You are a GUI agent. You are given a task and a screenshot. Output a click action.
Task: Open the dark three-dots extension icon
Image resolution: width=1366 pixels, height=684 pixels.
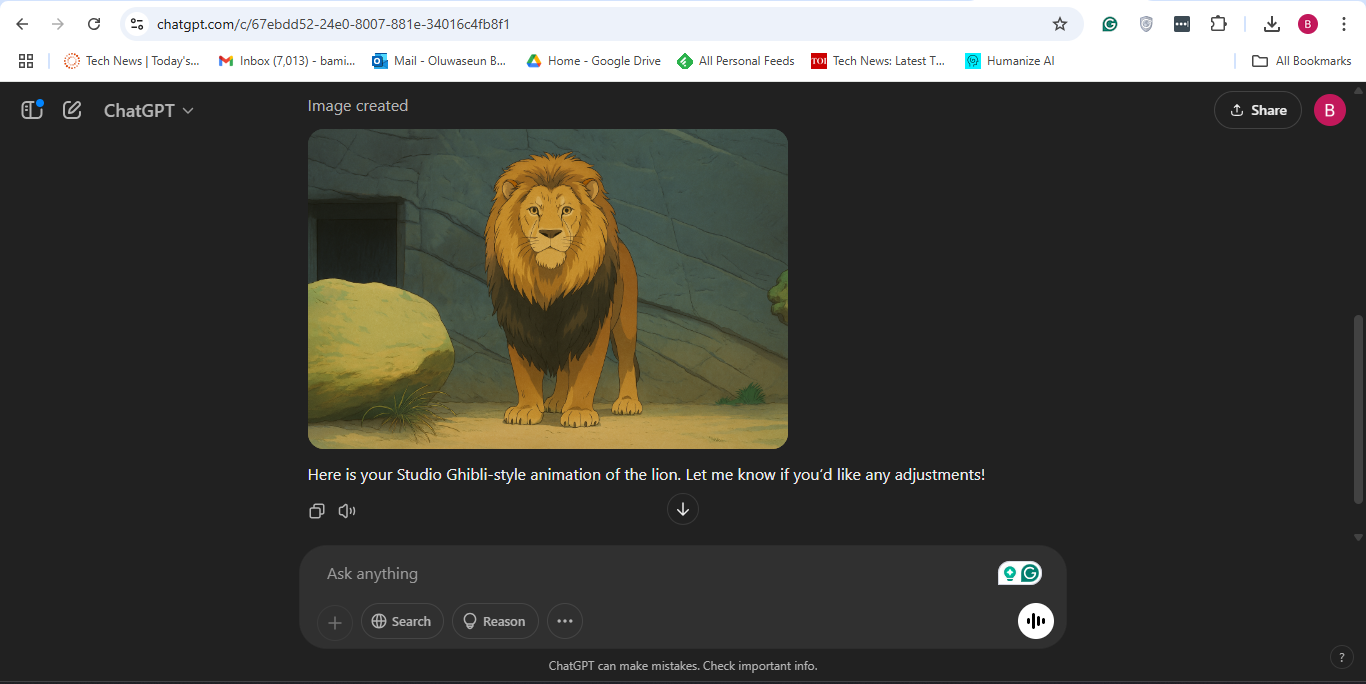(x=1182, y=24)
